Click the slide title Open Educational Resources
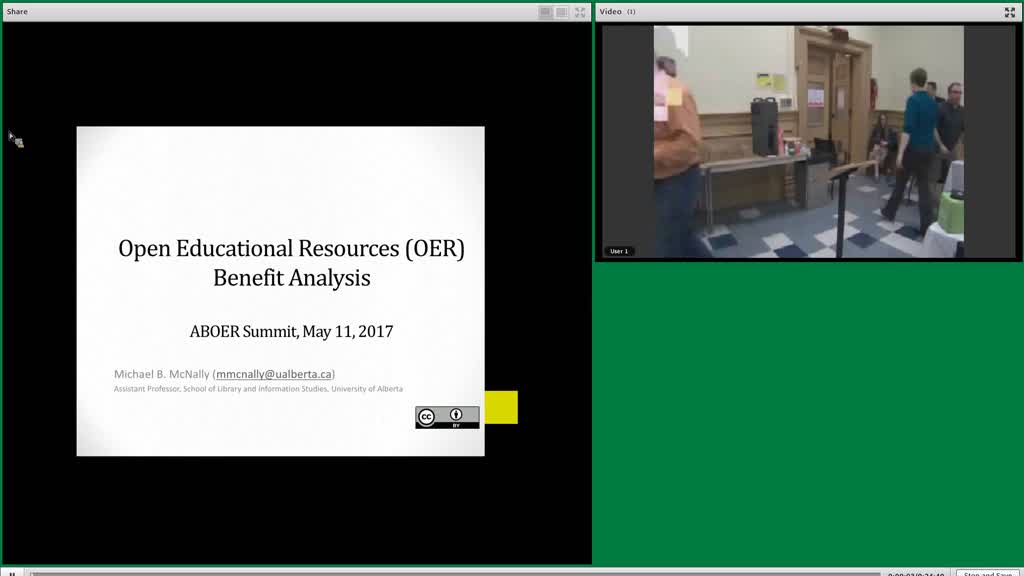1024x576 pixels. [291, 248]
